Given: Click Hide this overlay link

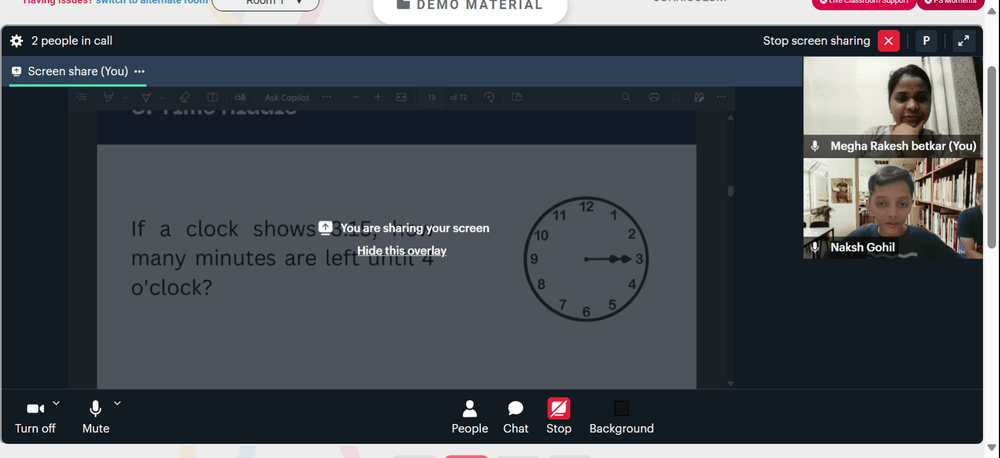Looking at the screenshot, I should coord(402,251).
